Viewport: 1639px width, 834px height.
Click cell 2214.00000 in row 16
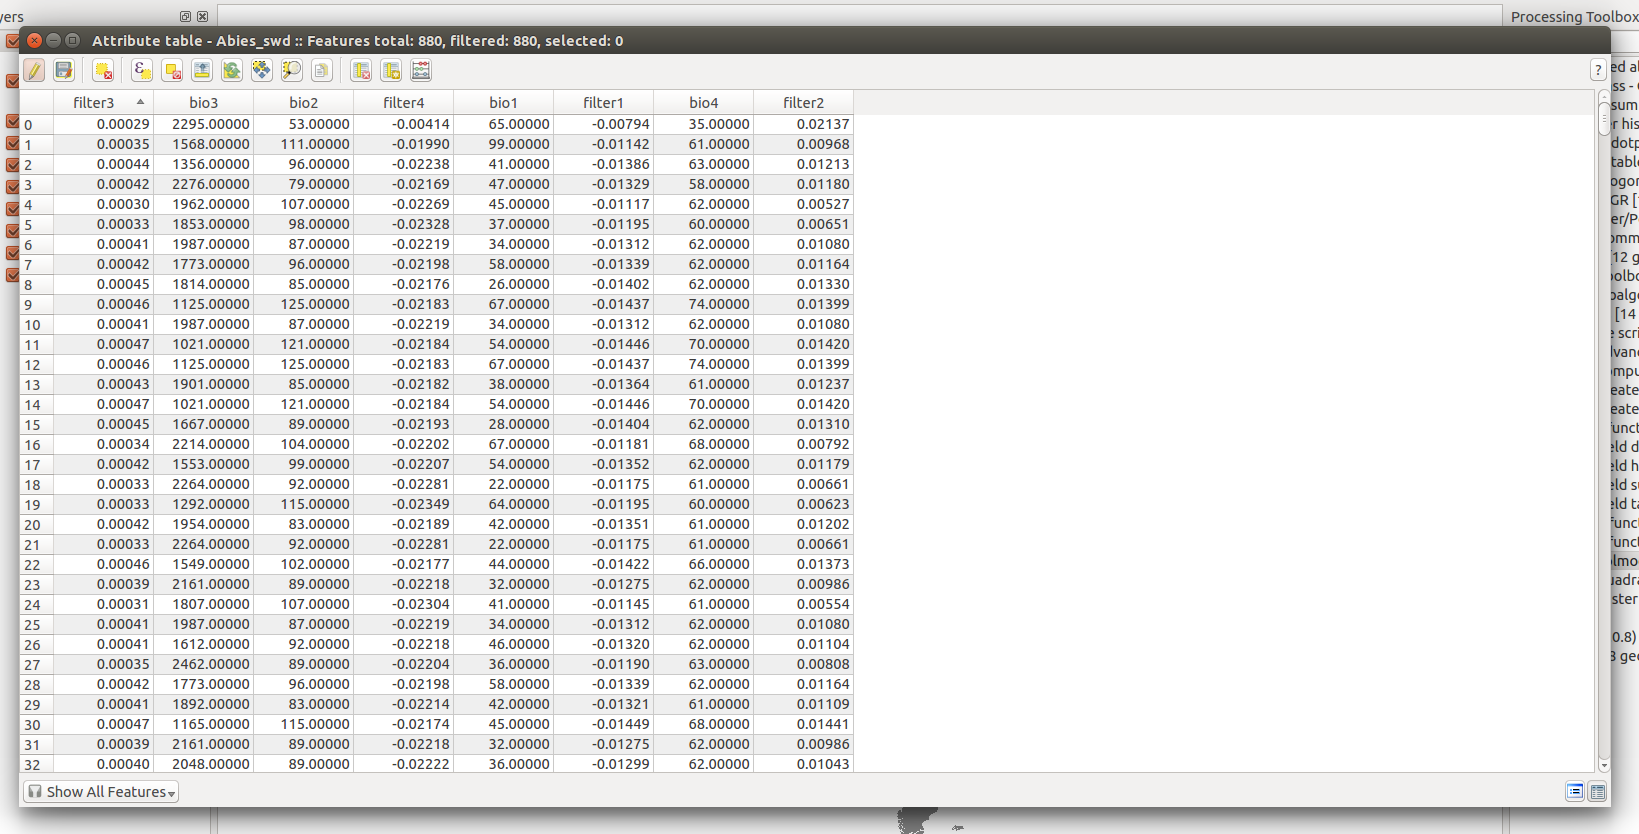pos(203,444)
